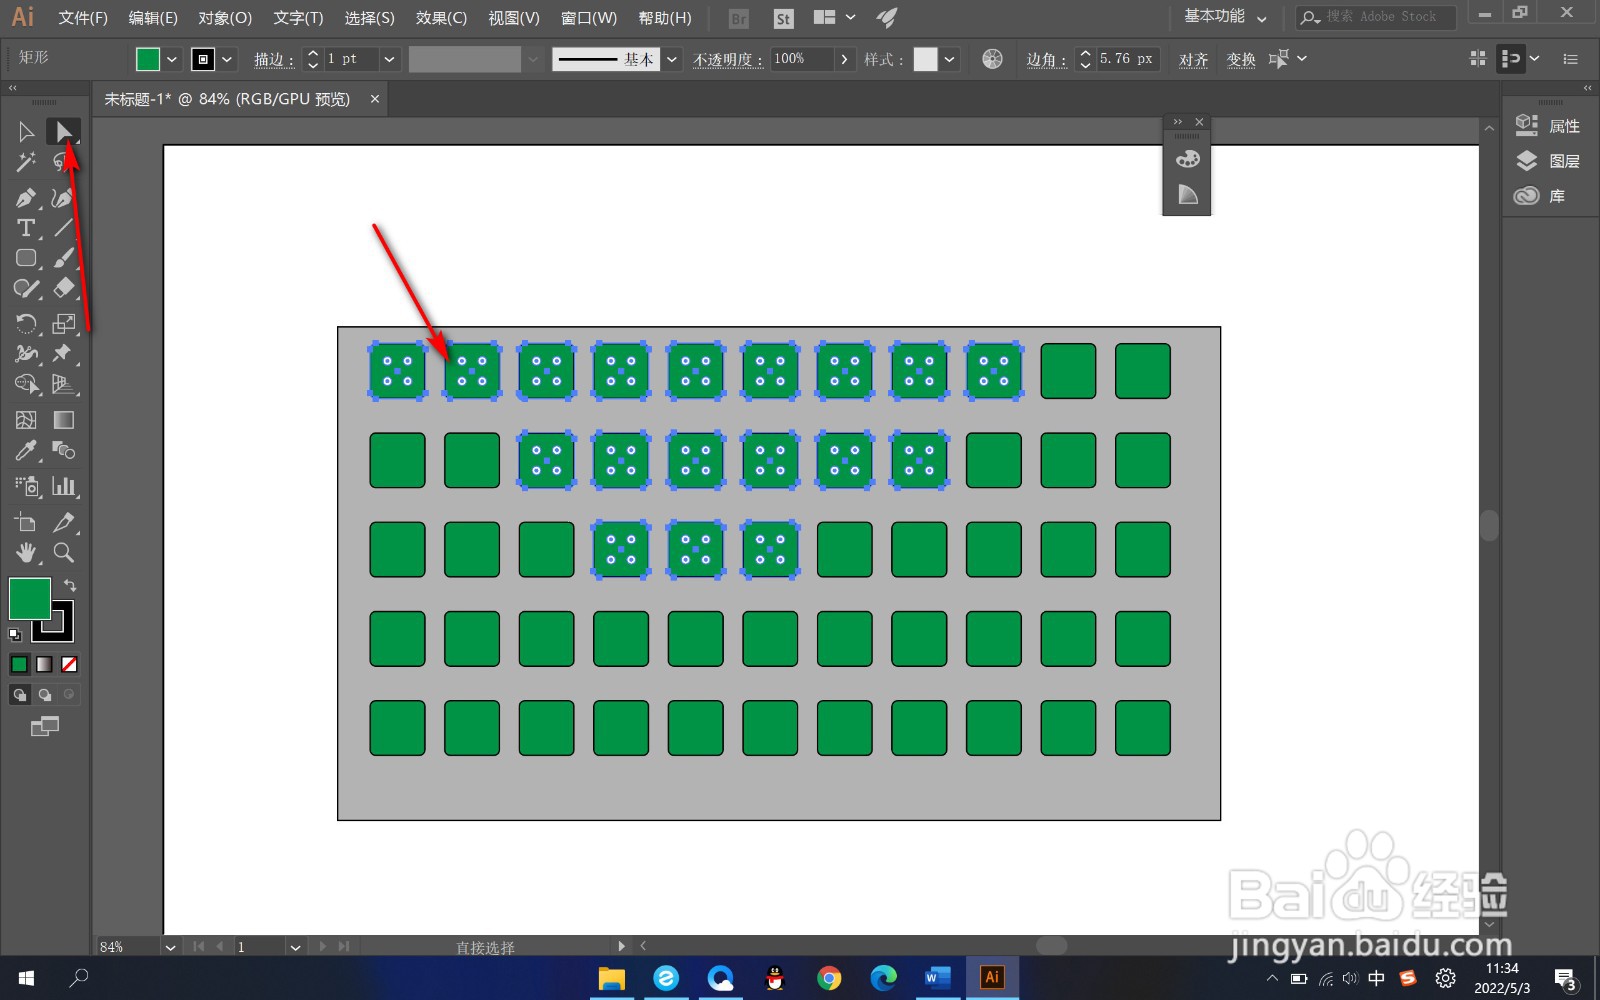Open the Color Guide floating panel icon
Image resolution: width=1600 pixels, height=1000 pixels.
click(1187, 194)
